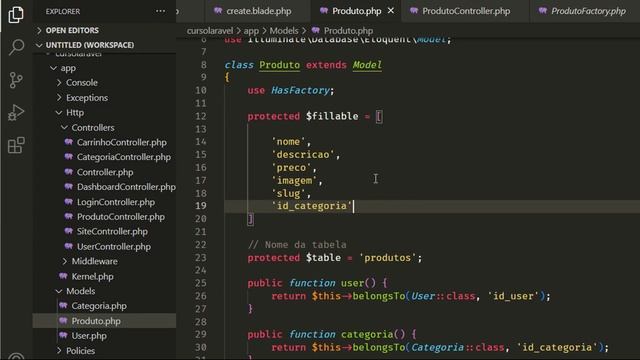This screenshot has height=360, width=640.
Task: Open the Run and Debug view
Action: click(x=16, y=113)
